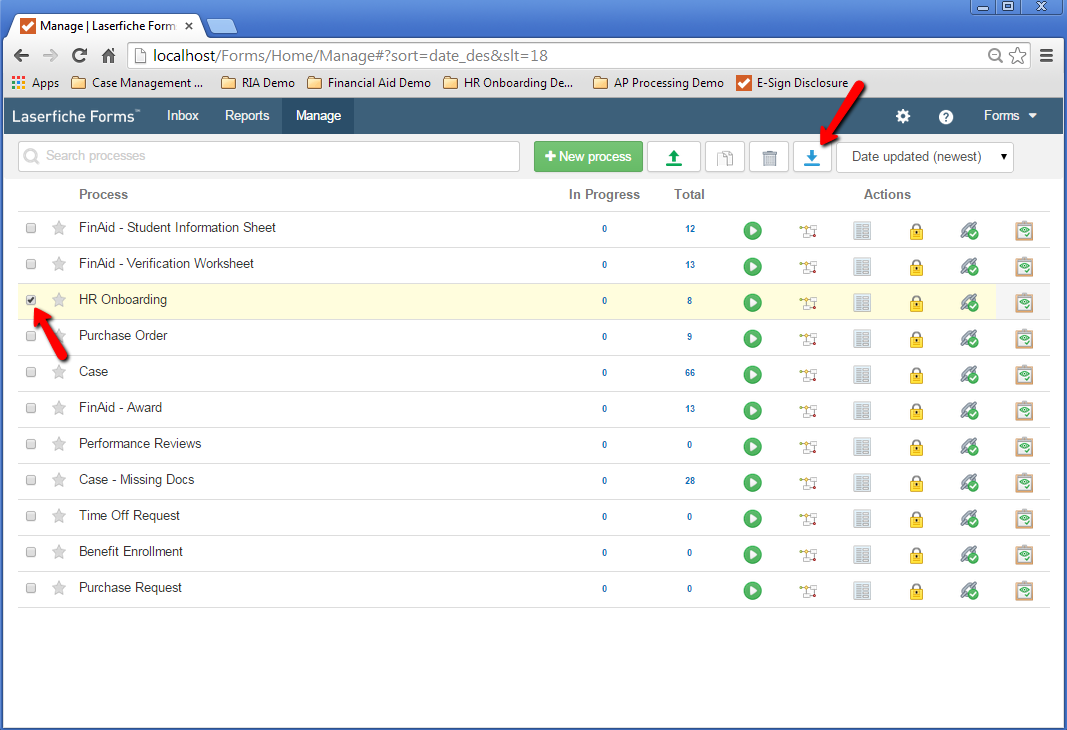Star the Performance Reviews process
Screen dimensions: 1067x730
pyautogui.click(x=59, y=444)
